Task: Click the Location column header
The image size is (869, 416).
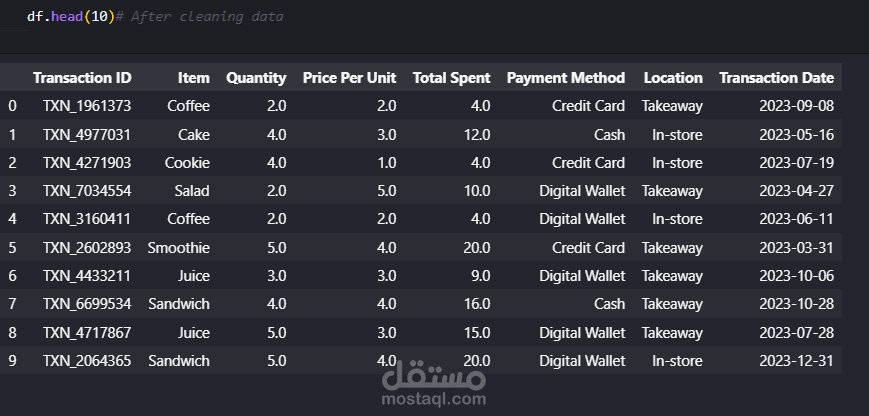Action: coord(673,77)
